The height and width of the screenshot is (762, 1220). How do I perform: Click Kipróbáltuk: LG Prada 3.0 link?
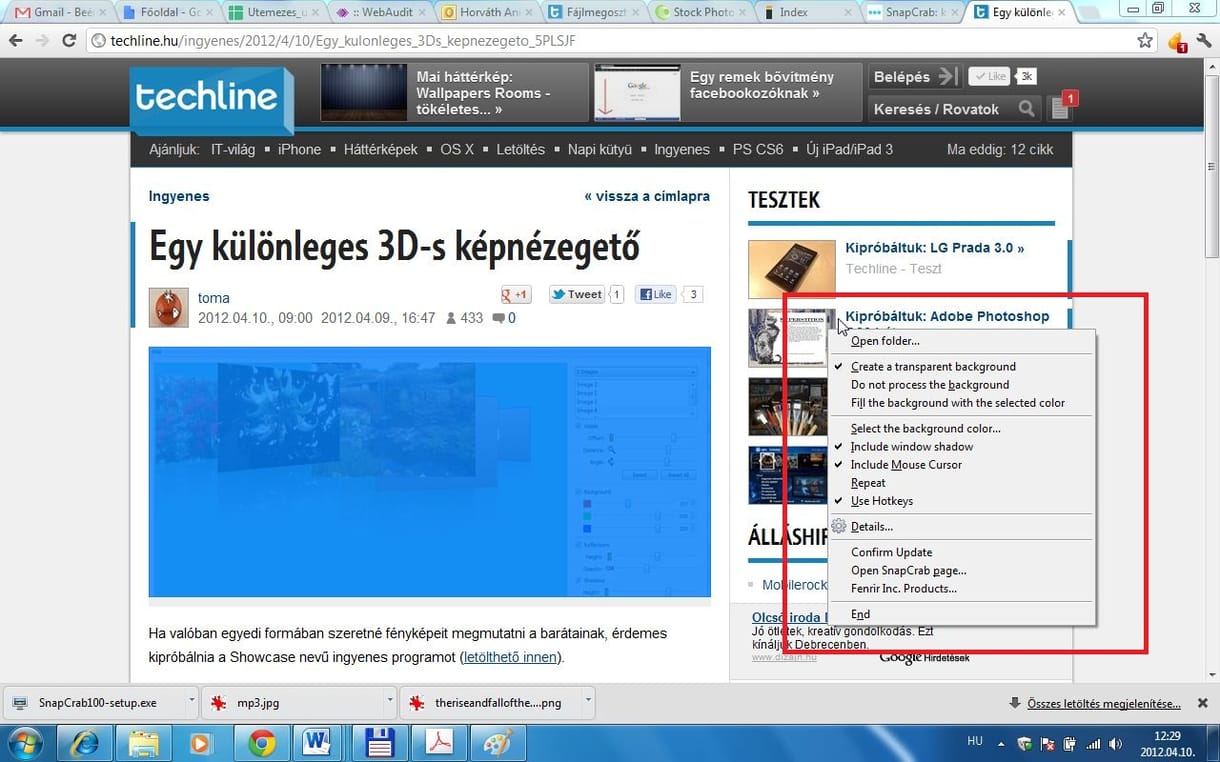tap(935, 248)
